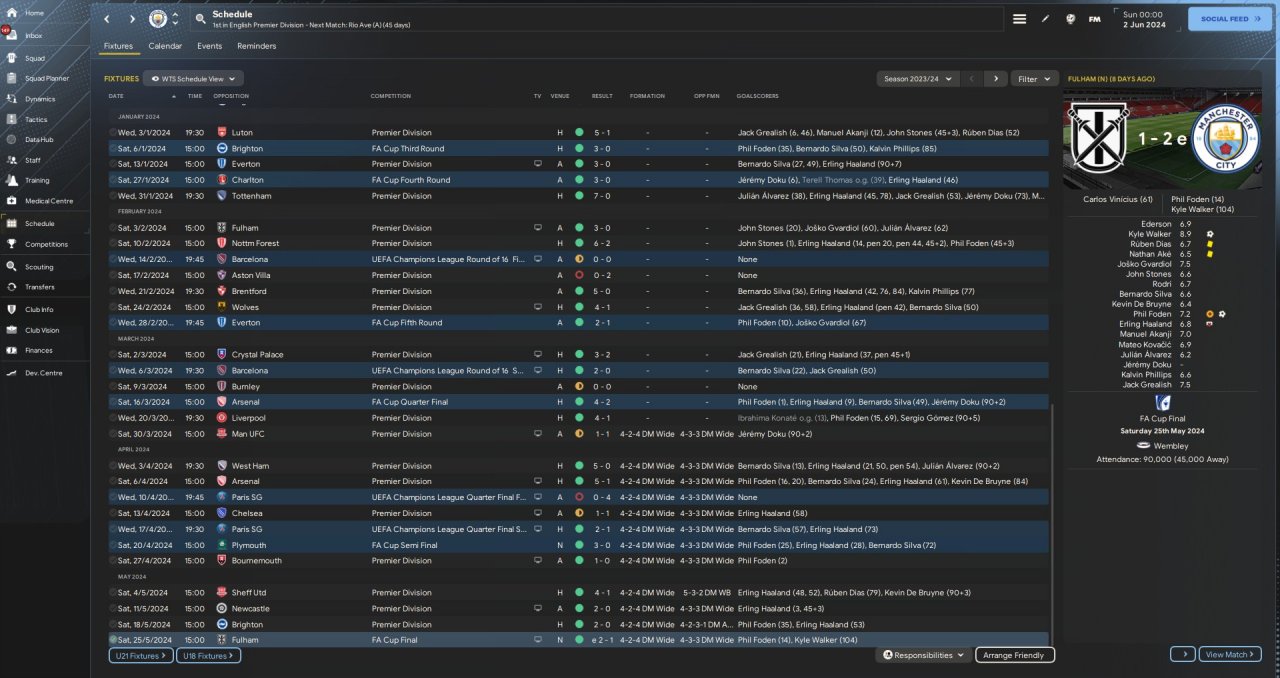This screenshot has height=678, width=1280.
Task: Open the hamburger menu icon in top bar
Action: (1019, 19)
